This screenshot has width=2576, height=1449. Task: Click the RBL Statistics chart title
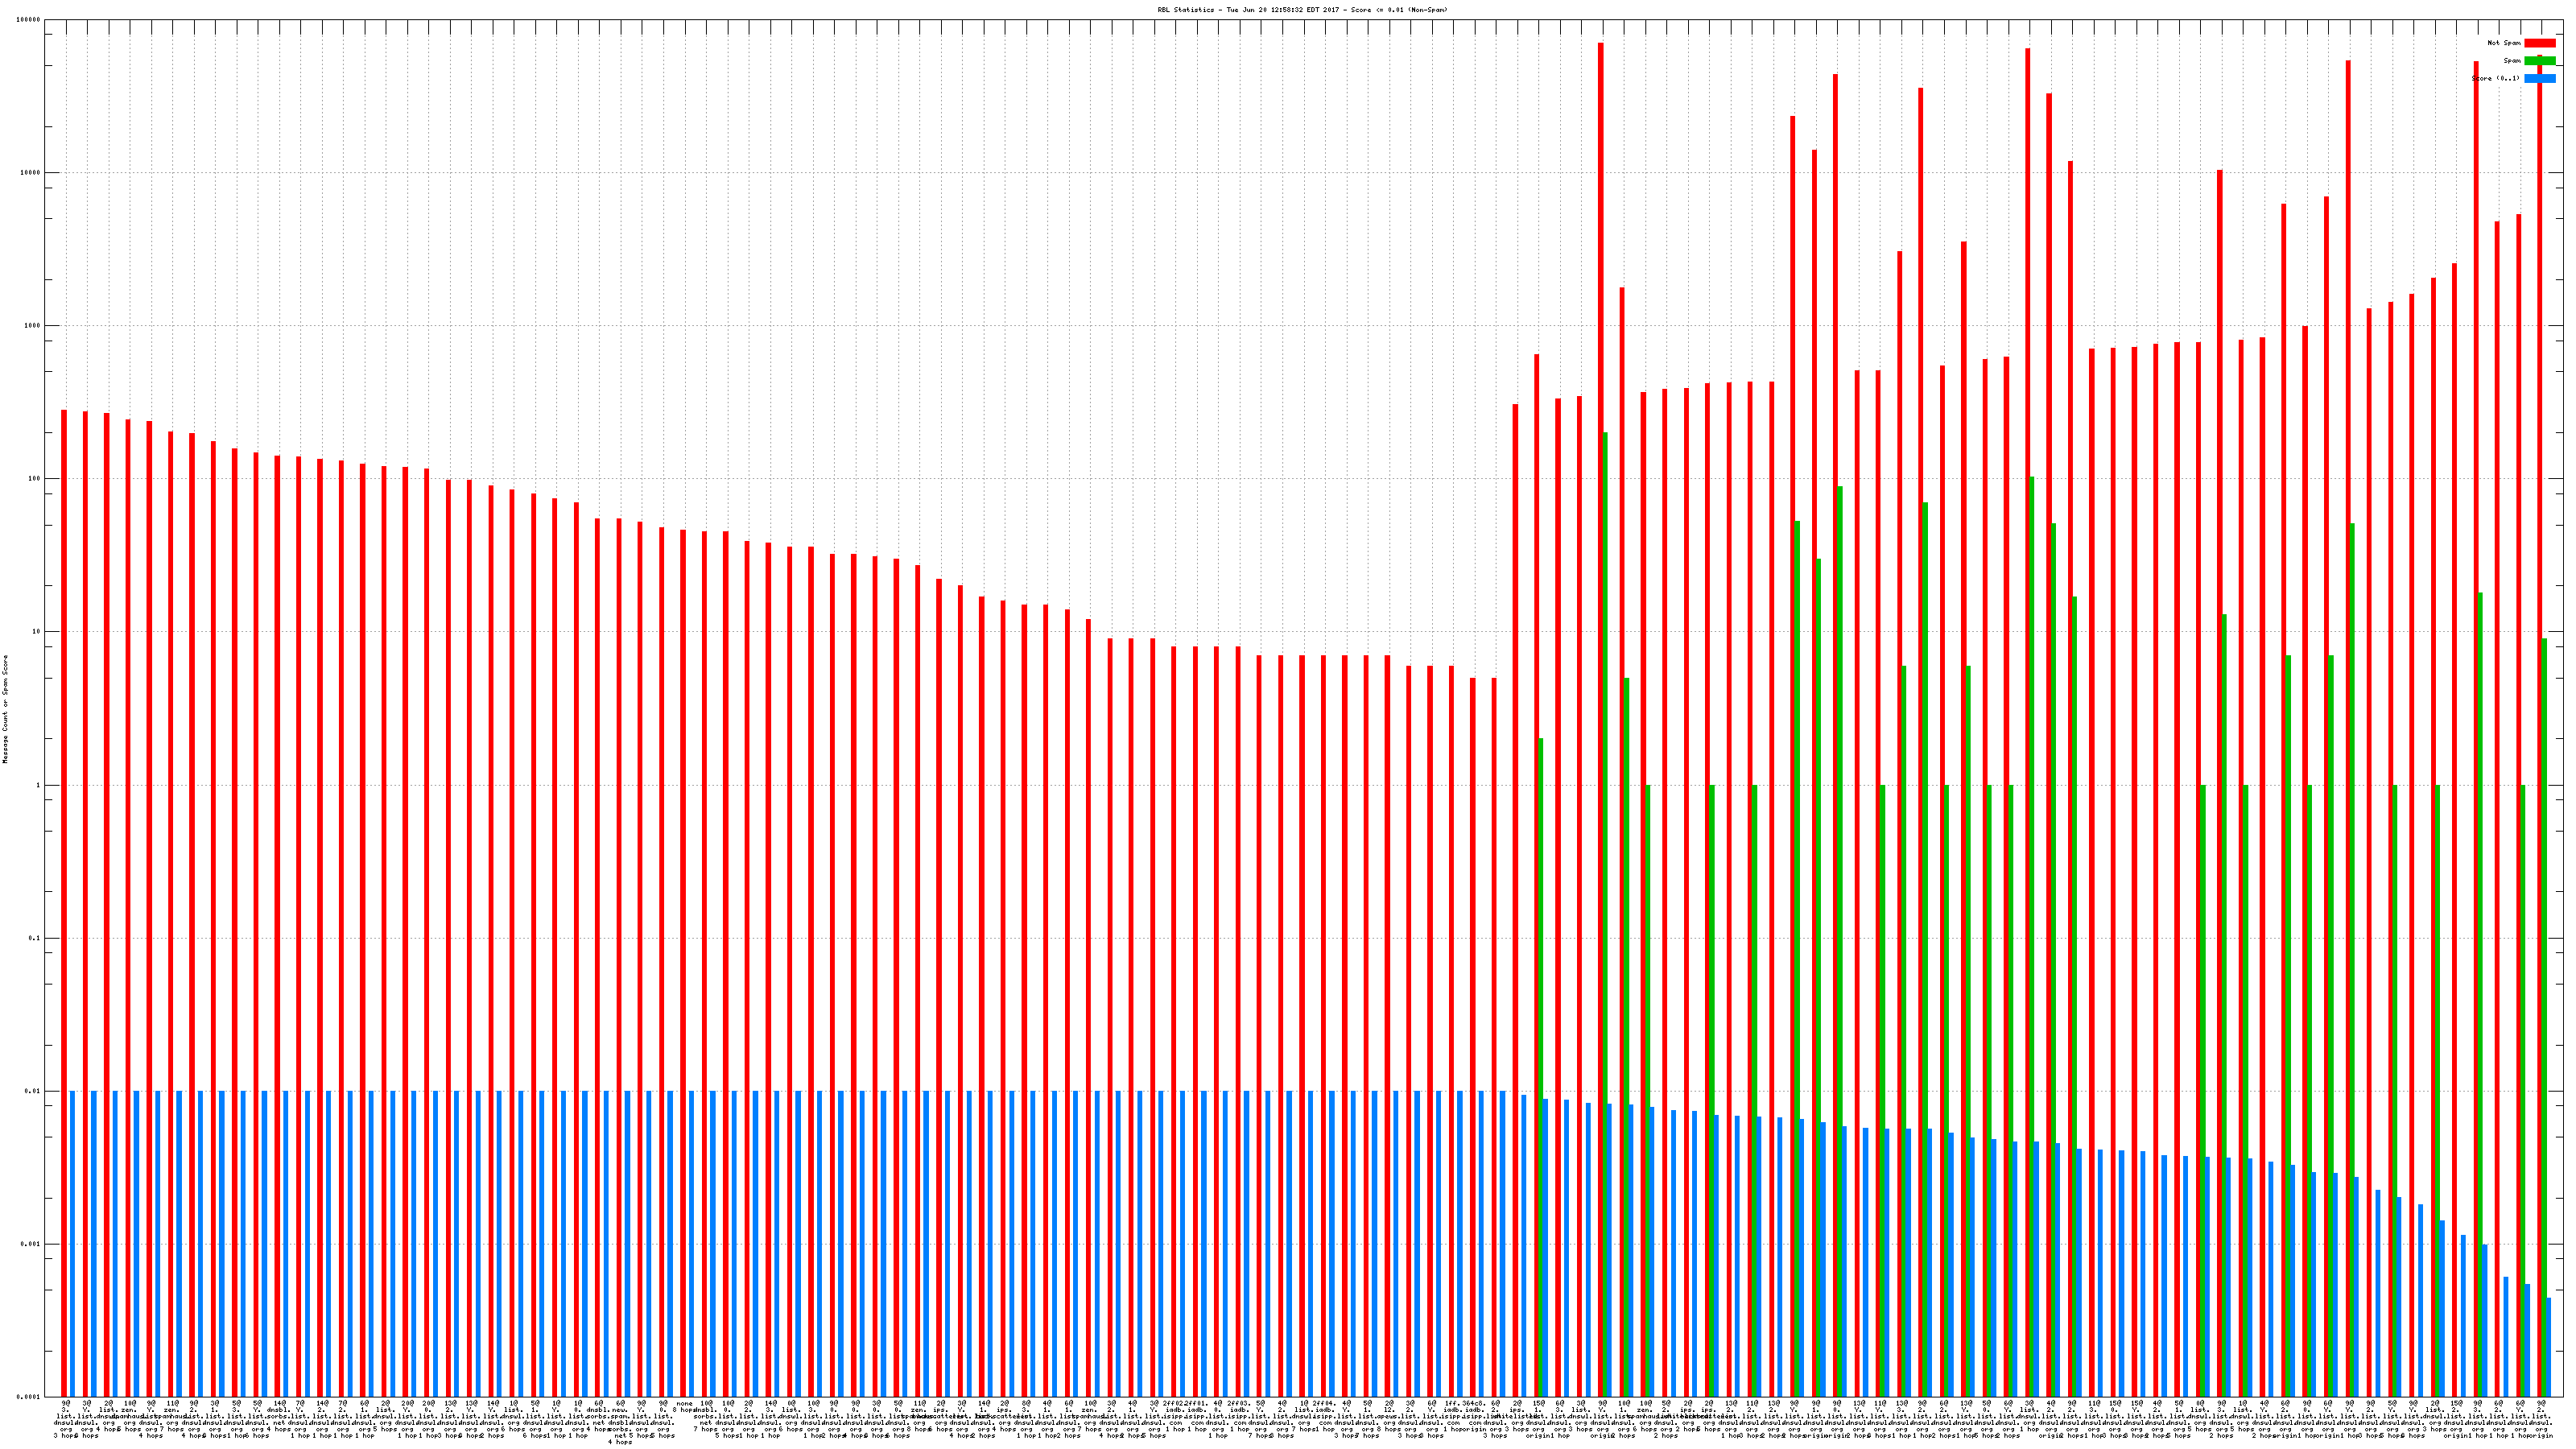[x=1302, y=10]
